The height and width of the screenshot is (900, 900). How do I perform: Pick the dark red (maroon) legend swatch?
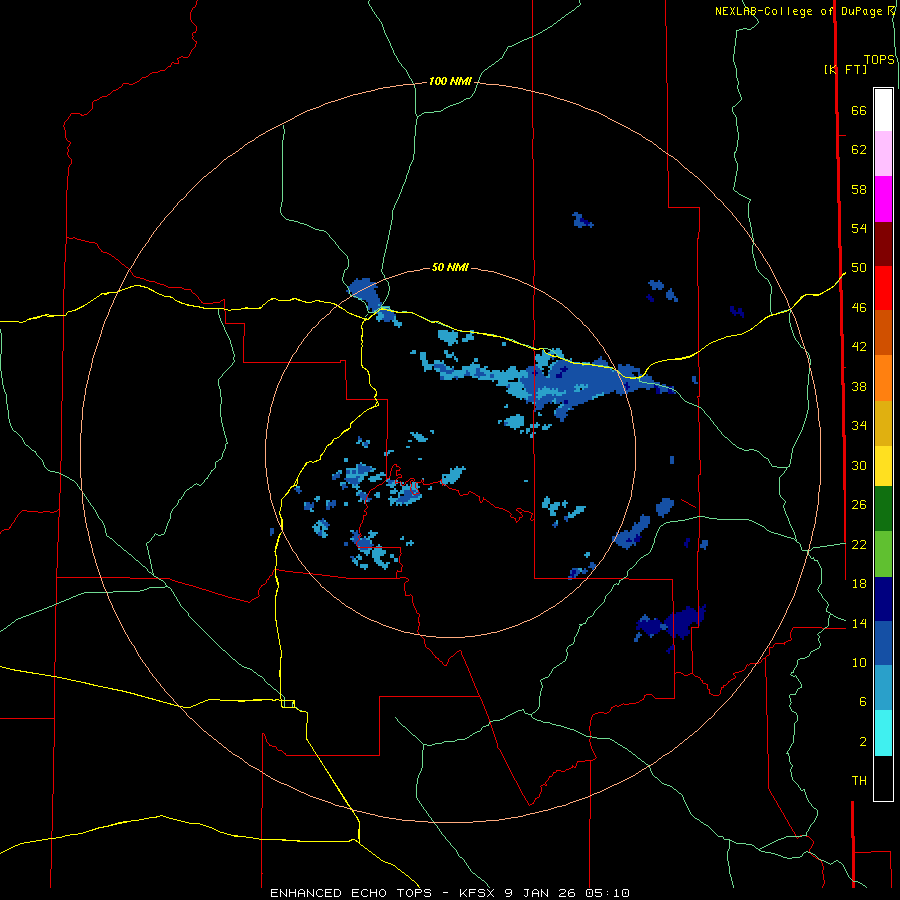tap(883, 244)
